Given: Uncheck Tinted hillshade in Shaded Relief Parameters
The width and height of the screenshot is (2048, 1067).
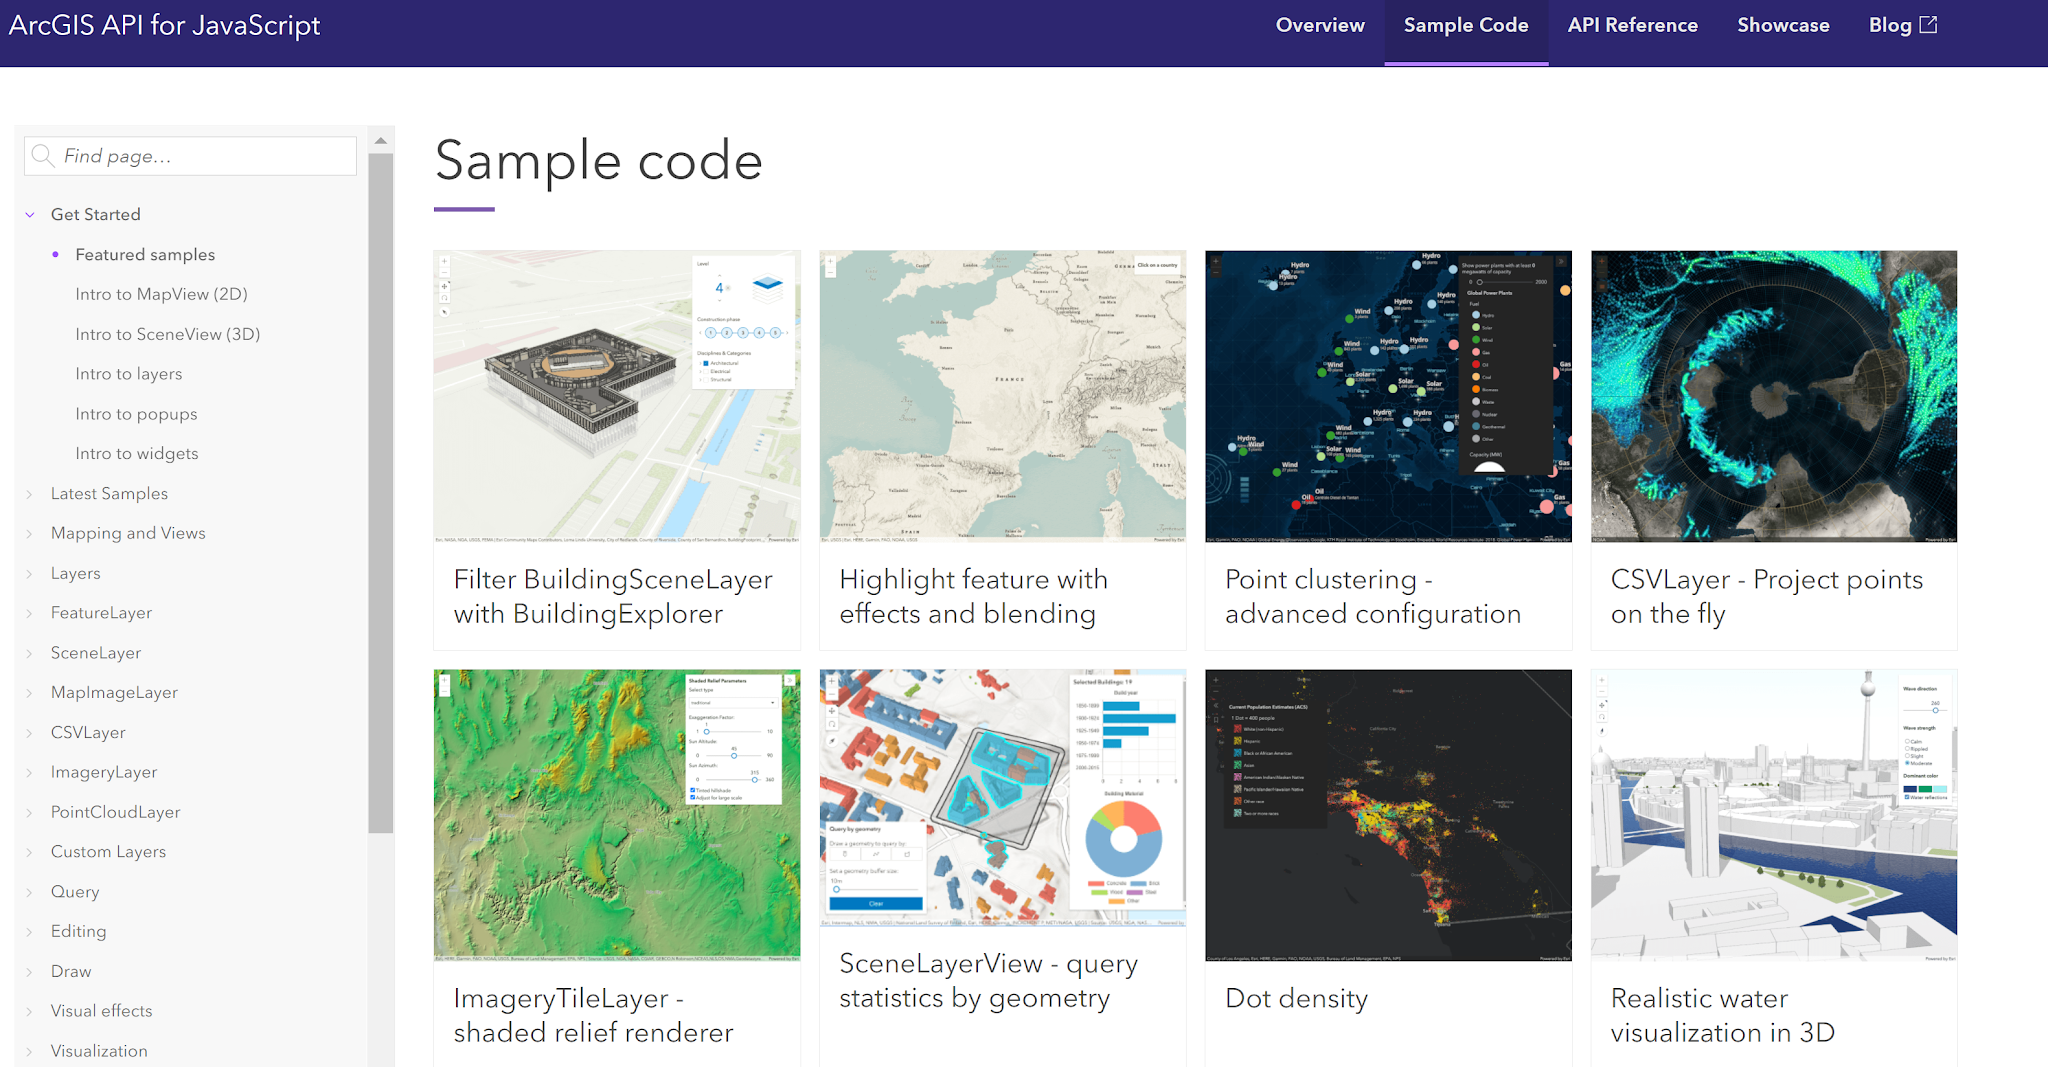Looking at the screenshot, I should tap(692, 790).
